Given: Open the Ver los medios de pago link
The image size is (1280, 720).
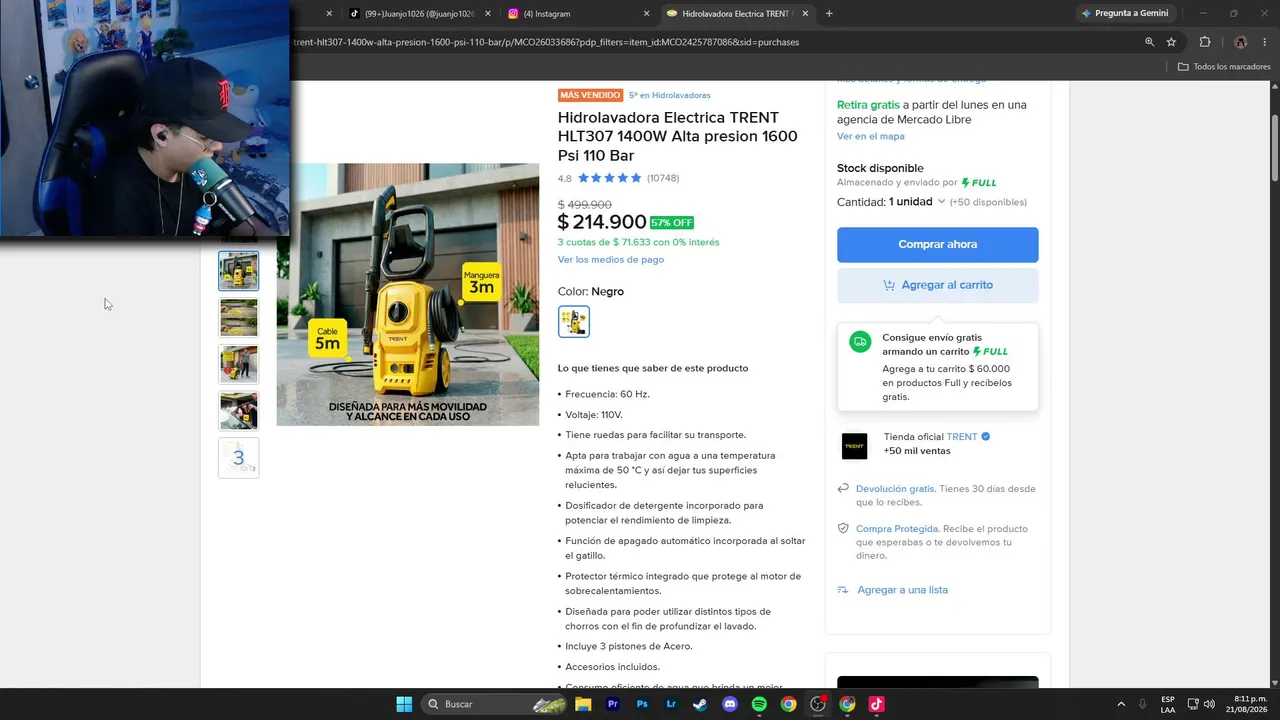Looking at the screenshot, I should point(611,260).
